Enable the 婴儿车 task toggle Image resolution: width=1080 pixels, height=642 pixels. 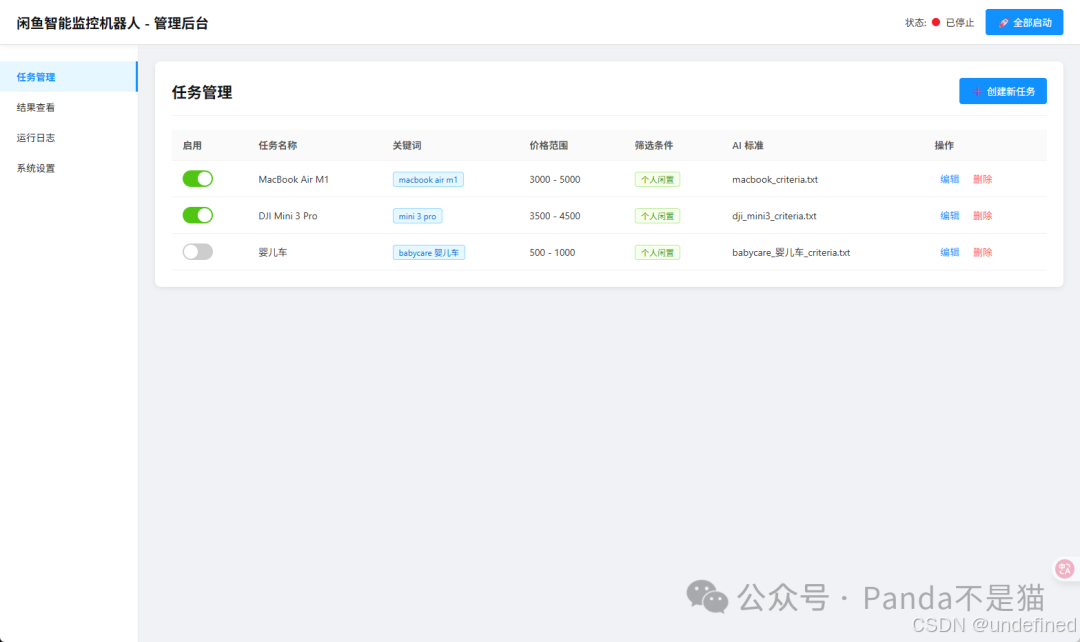click(x=198, y=252)
